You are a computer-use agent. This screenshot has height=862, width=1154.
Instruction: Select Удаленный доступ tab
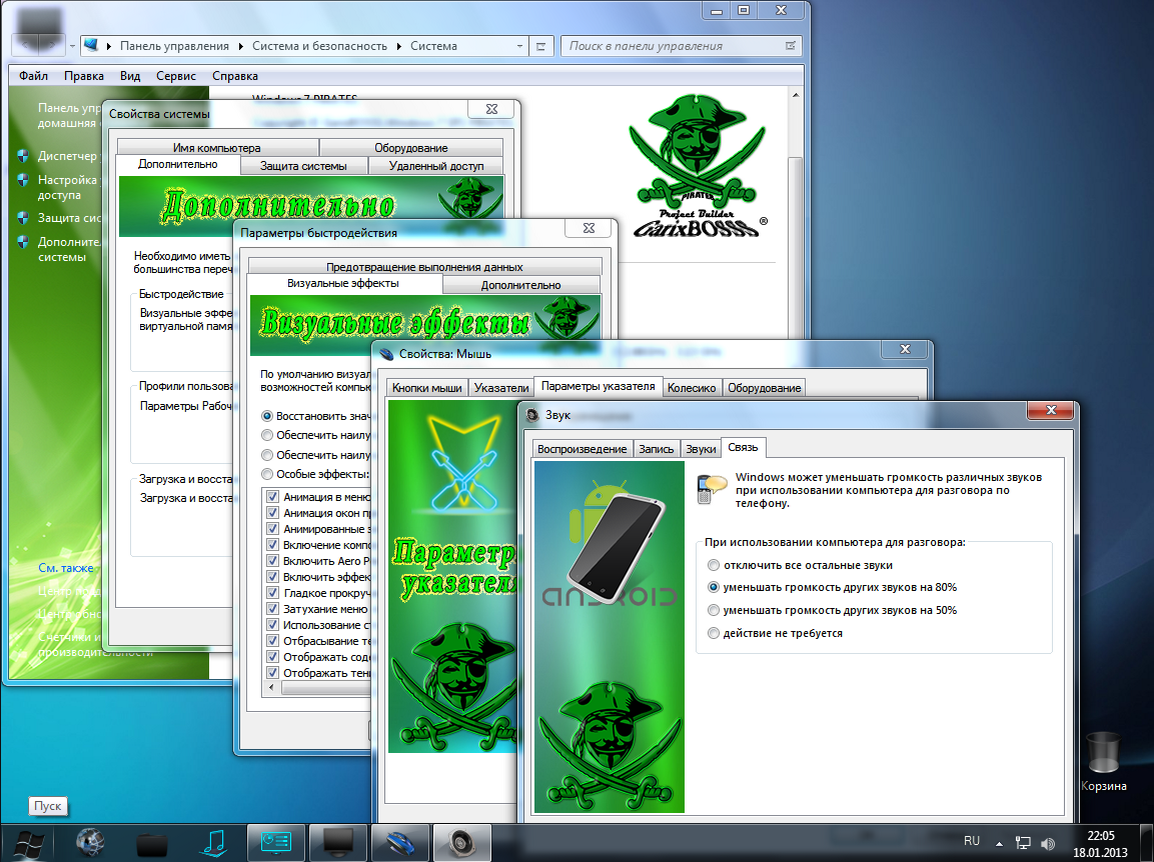(436, 166)
